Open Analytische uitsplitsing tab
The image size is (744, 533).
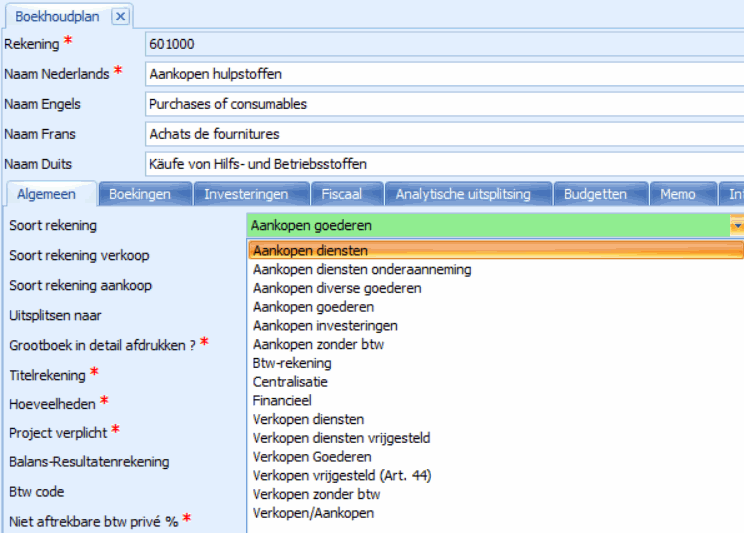click(x=462, y=195)
